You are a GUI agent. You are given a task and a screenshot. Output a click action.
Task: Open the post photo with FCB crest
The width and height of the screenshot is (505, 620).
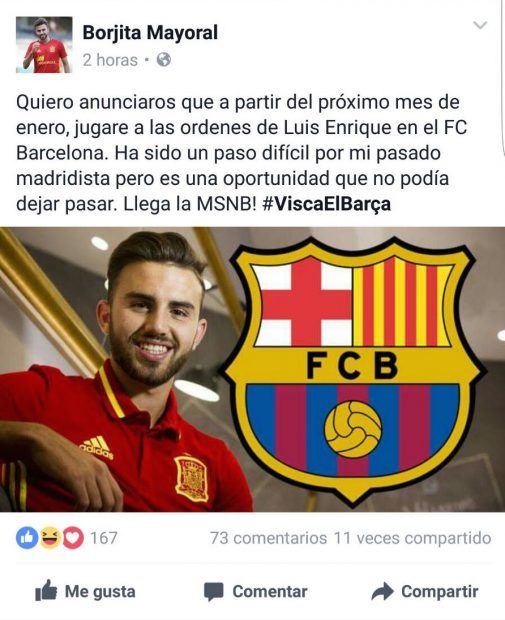point(252,369)
